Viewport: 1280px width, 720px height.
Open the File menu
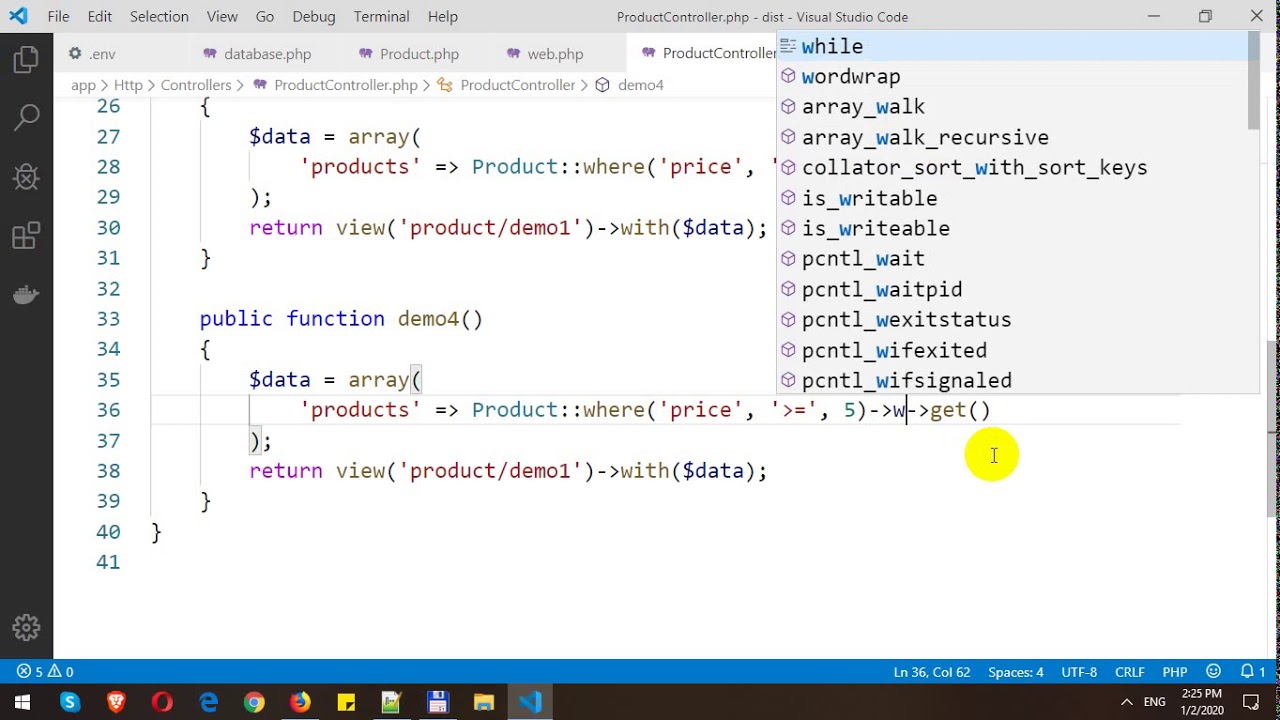[x=58, y=16]
